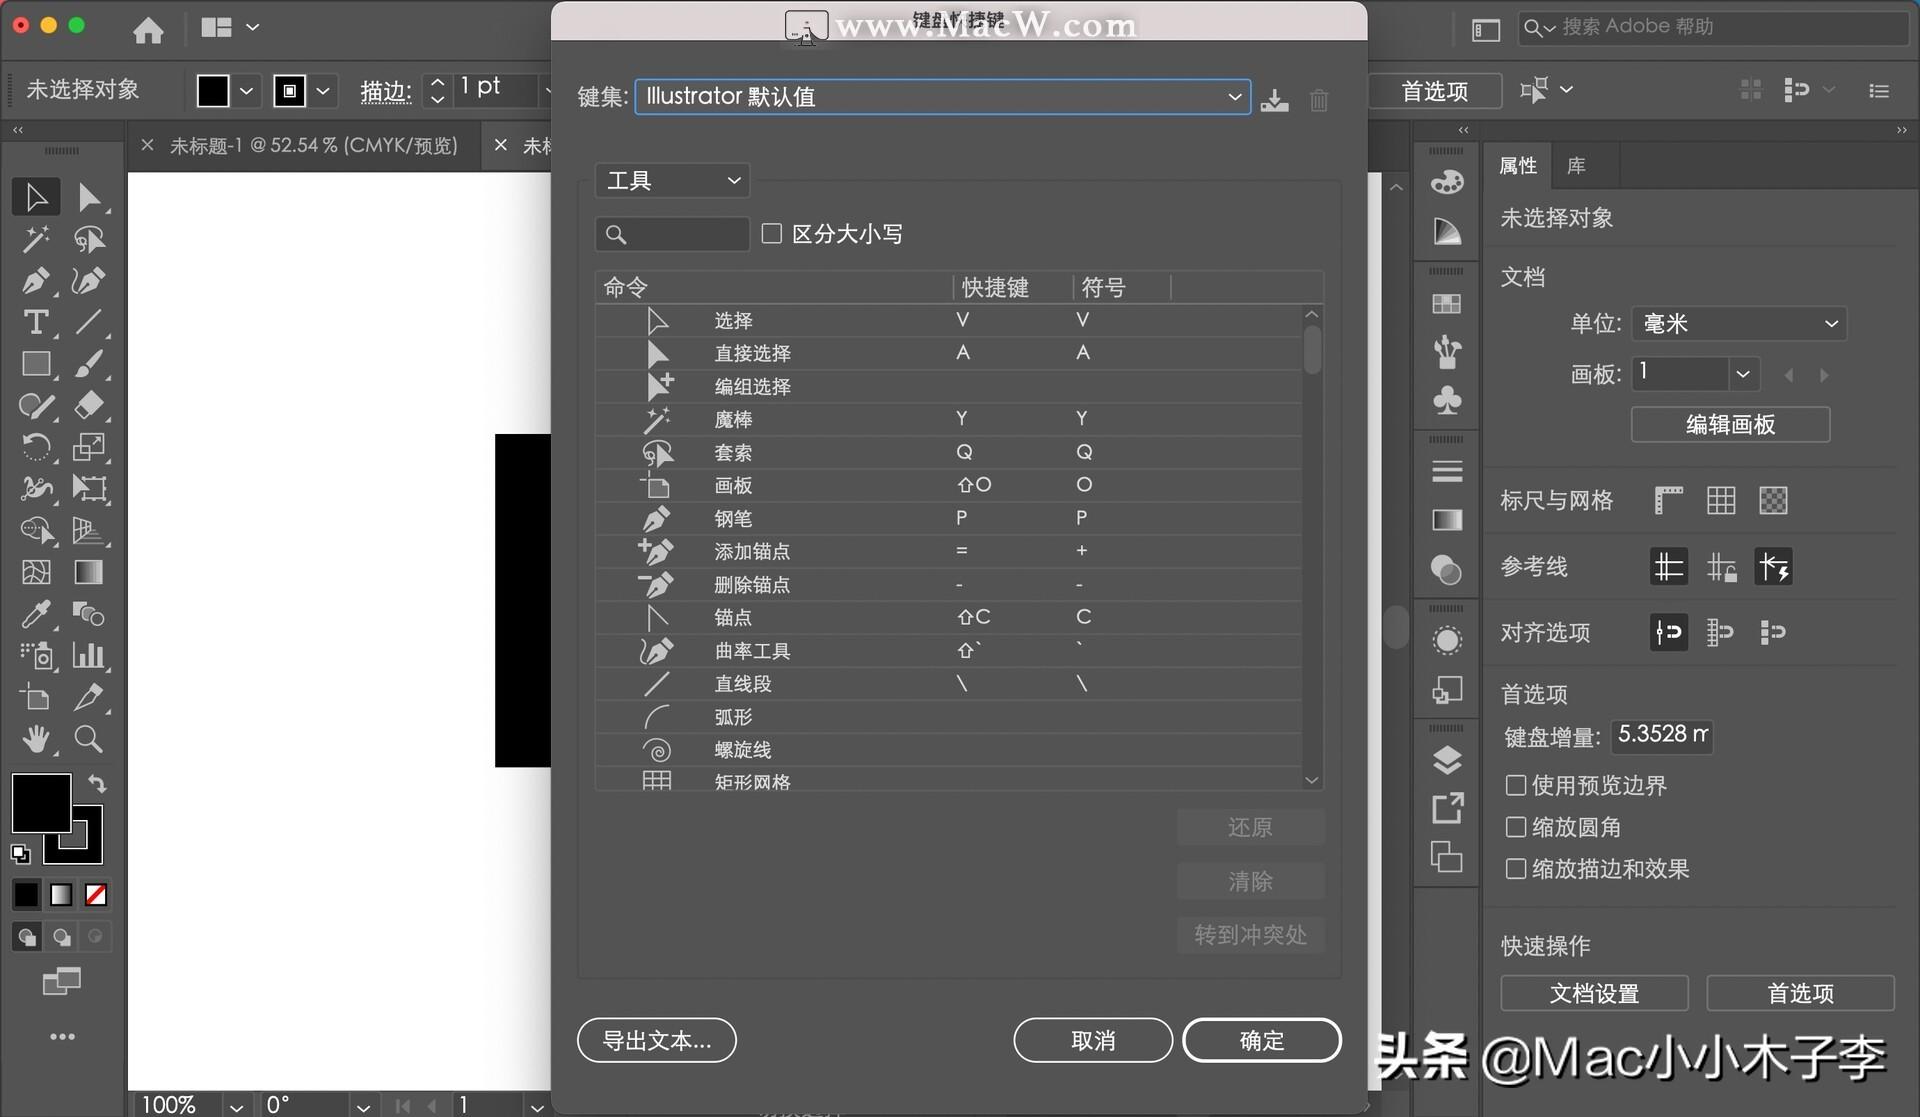Select the Line Segment tool in the toolbar

click(x=89, y=322)
